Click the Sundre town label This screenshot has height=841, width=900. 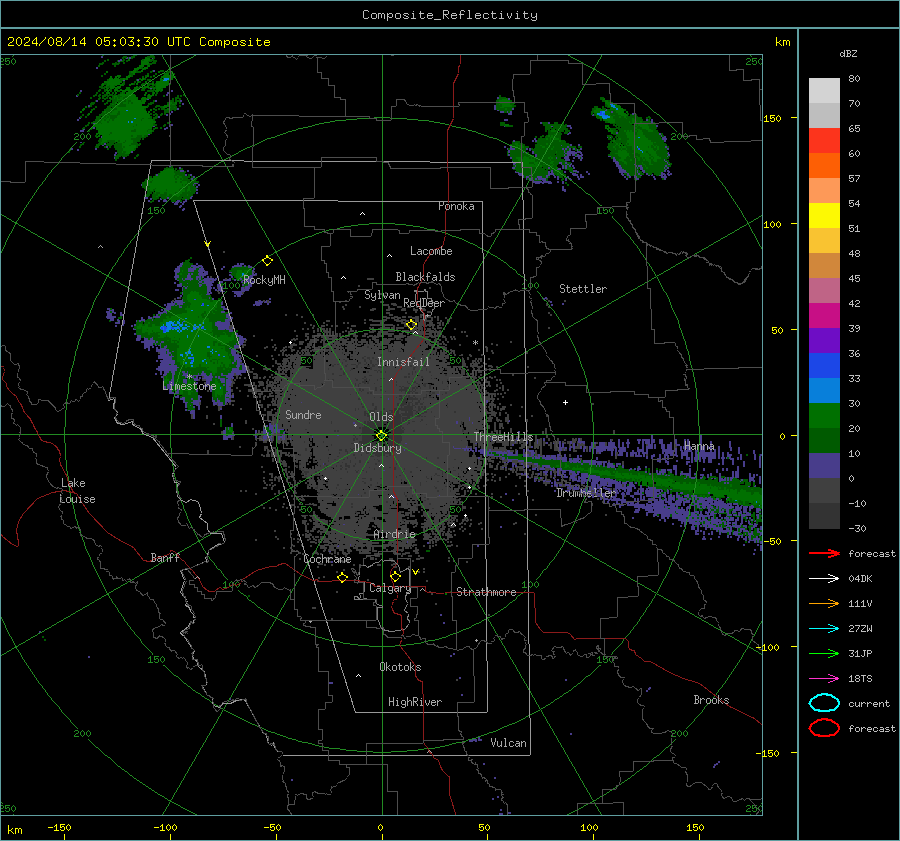pos(303,414)
